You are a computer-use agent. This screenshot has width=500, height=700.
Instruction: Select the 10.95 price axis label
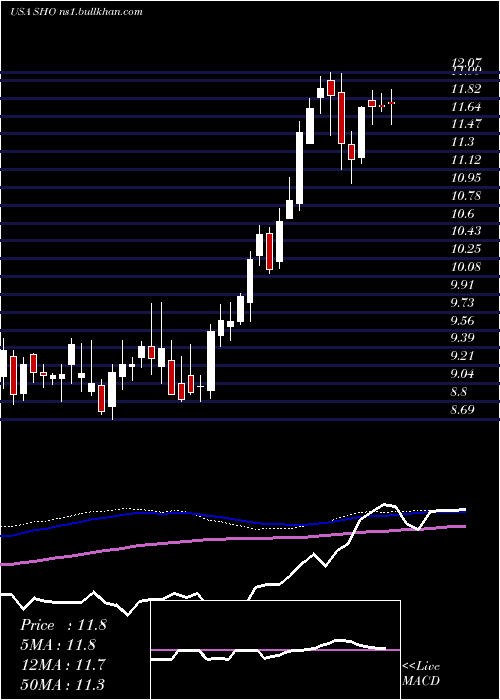pos(466,178)
